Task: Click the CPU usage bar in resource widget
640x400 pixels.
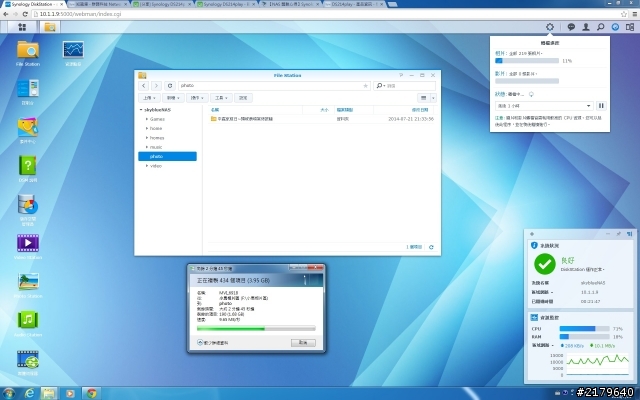Action: pos(584,329)
